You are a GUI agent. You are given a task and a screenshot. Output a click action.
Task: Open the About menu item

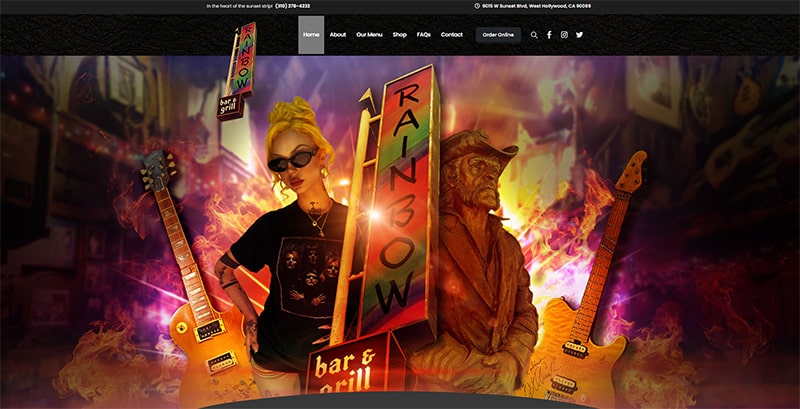(x=338, y=35)
